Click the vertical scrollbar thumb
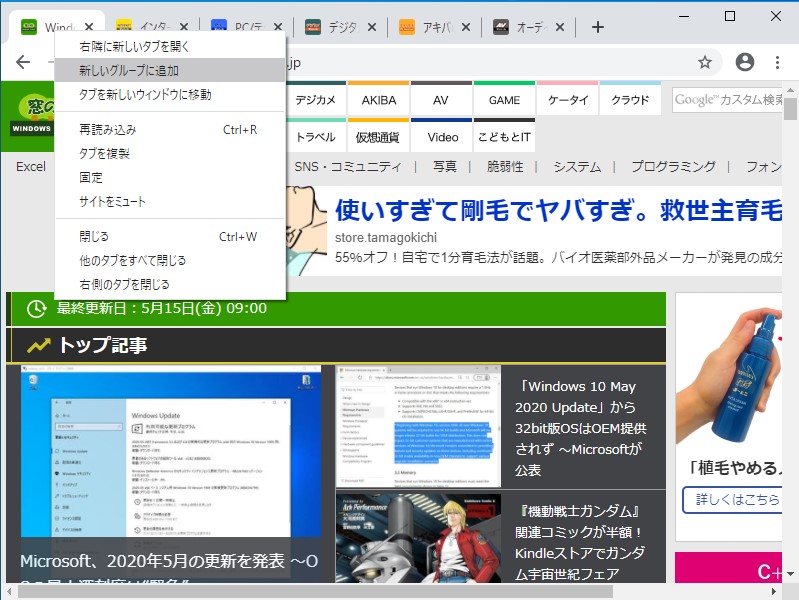The height and width of the screenshot is (600, 799). click(x=790, y=109)
